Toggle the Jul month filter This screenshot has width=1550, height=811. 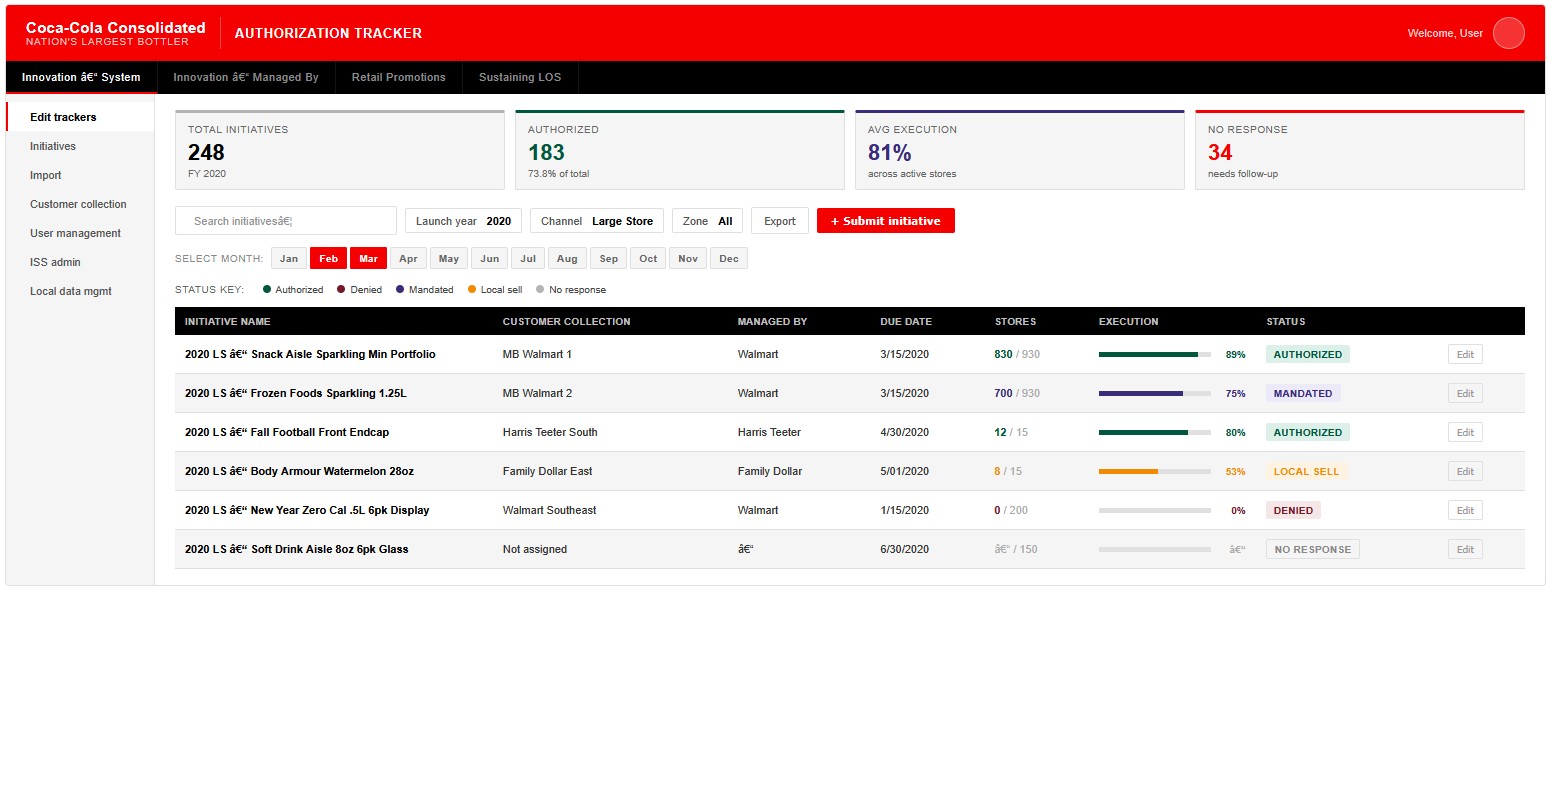(528, 259)
